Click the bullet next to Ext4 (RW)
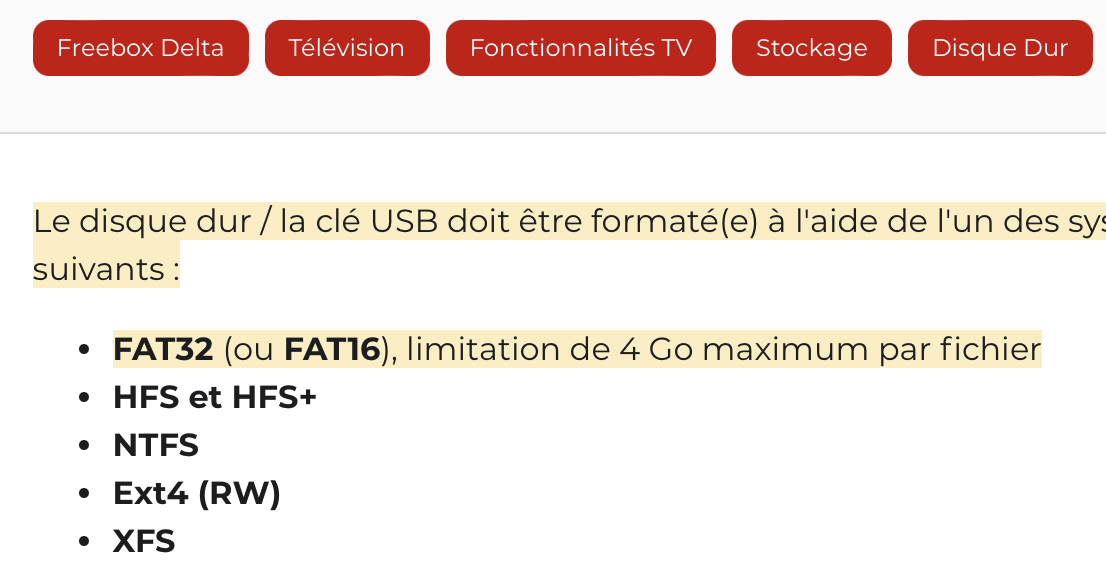Image resolution: width=1106 pixels, height=584 pixels. point(85,494)
